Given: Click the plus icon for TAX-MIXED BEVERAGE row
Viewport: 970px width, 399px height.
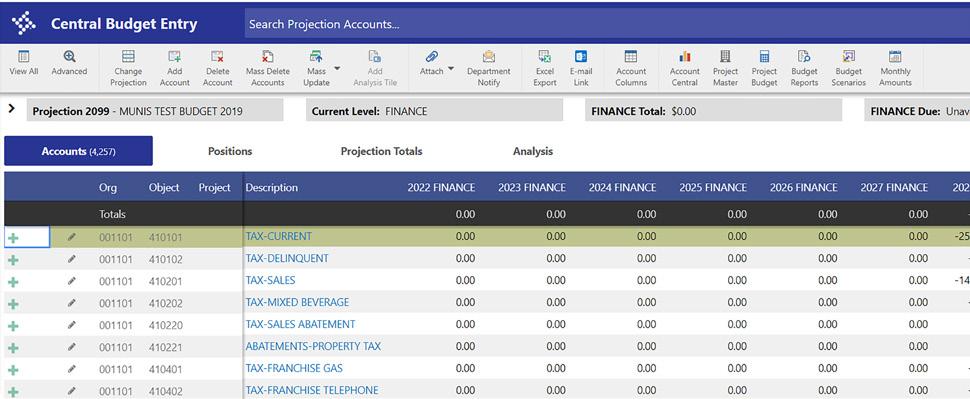Looking at the screenshot, I should pos(13,304).
